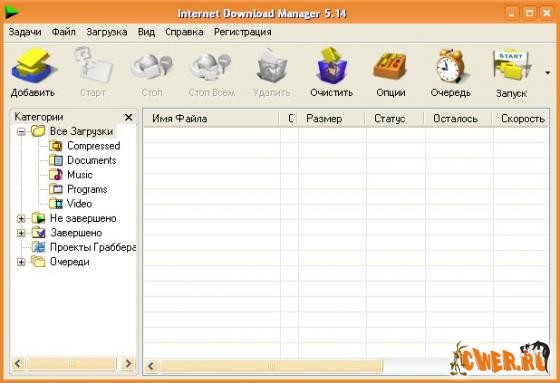This screenshot has width=560, height=383.
Task: Select the Compressed category label
Action: (x=94, y=146)
